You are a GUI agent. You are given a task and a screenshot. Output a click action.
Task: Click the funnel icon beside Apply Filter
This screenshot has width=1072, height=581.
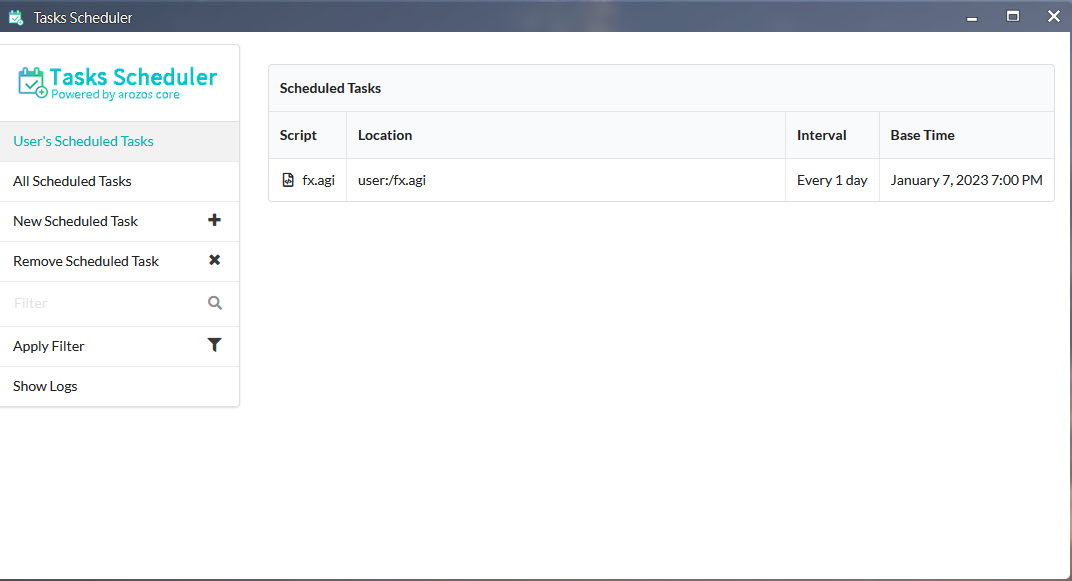coord(214,345)
